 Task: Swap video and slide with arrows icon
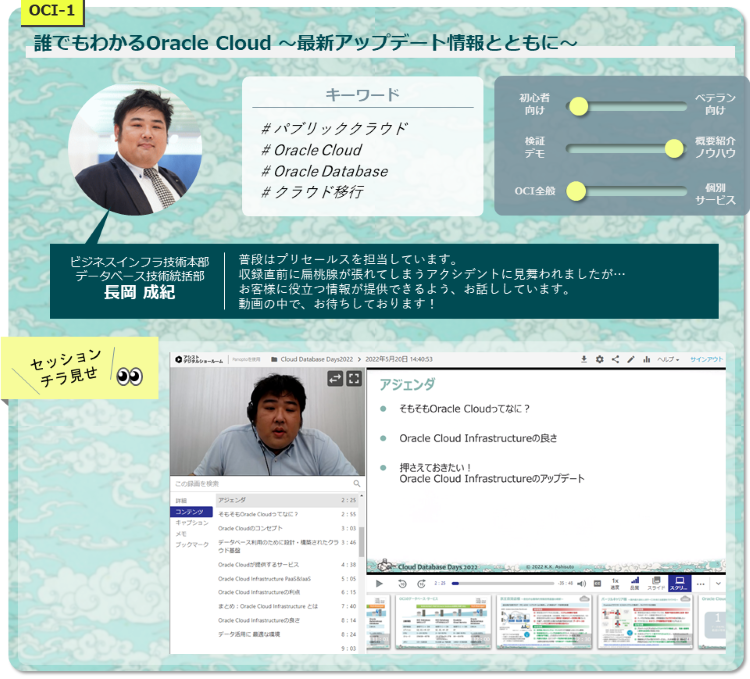pyautogui.click(x=335, y=379)
